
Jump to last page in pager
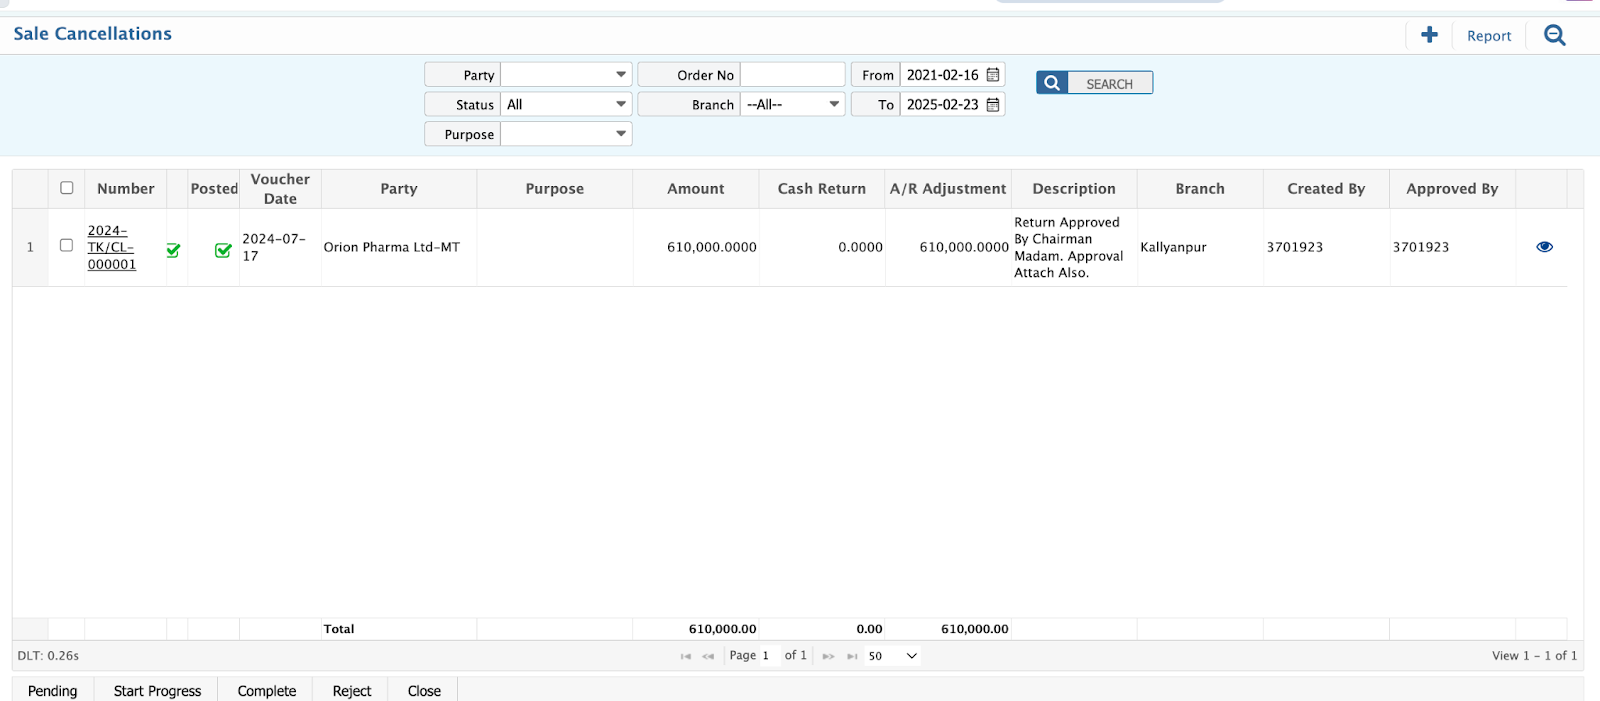click(x=852, y=656)
